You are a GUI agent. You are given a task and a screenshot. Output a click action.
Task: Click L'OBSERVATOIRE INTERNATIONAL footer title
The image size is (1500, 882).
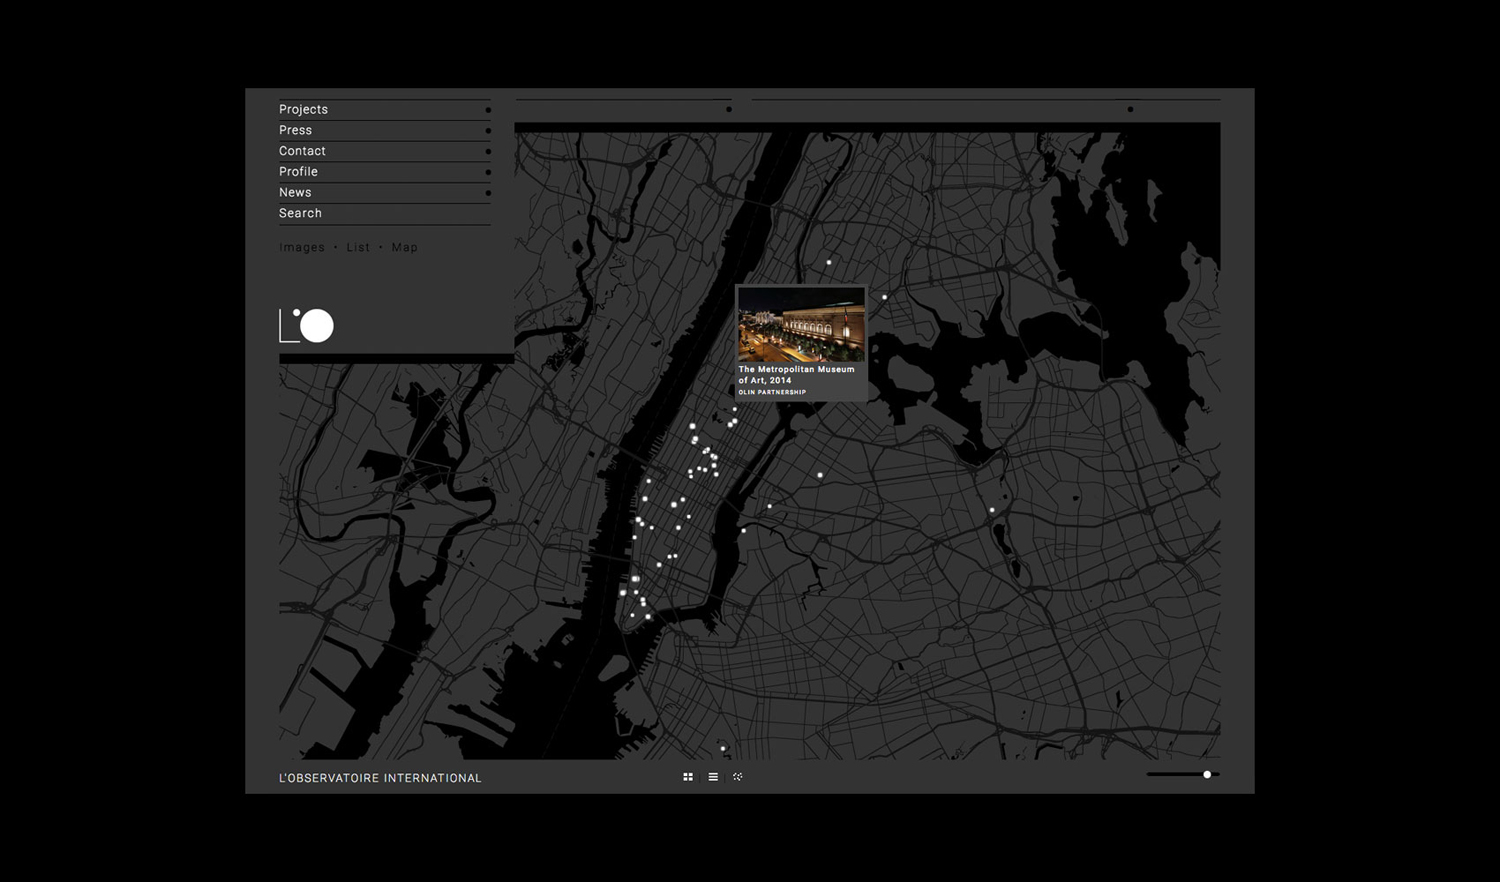pyautogui.click(x=380, y=778)
